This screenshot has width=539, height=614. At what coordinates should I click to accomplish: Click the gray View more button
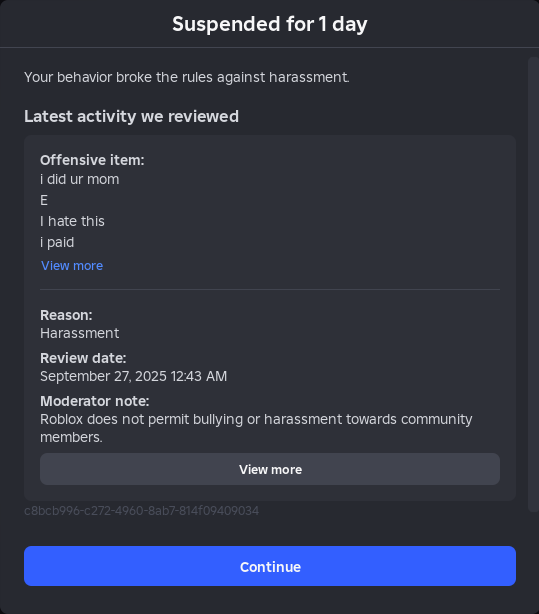tap(270, 469)
